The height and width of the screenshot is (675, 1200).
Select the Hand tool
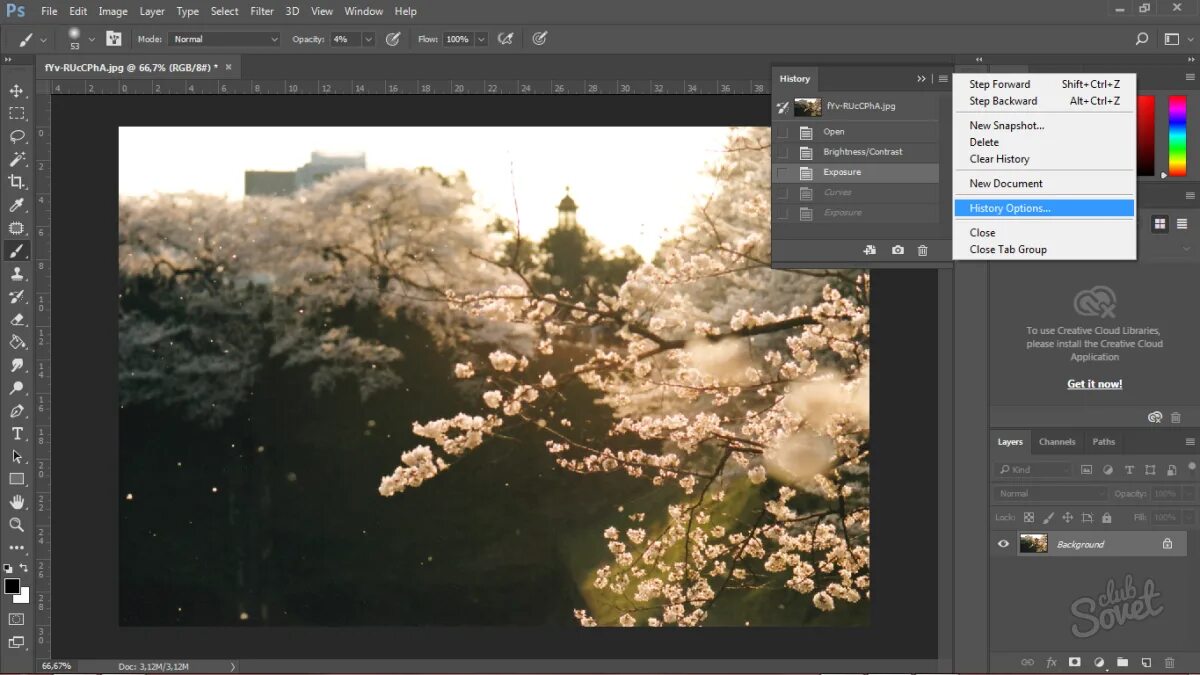pyautogui.click(x=17, y=501)
